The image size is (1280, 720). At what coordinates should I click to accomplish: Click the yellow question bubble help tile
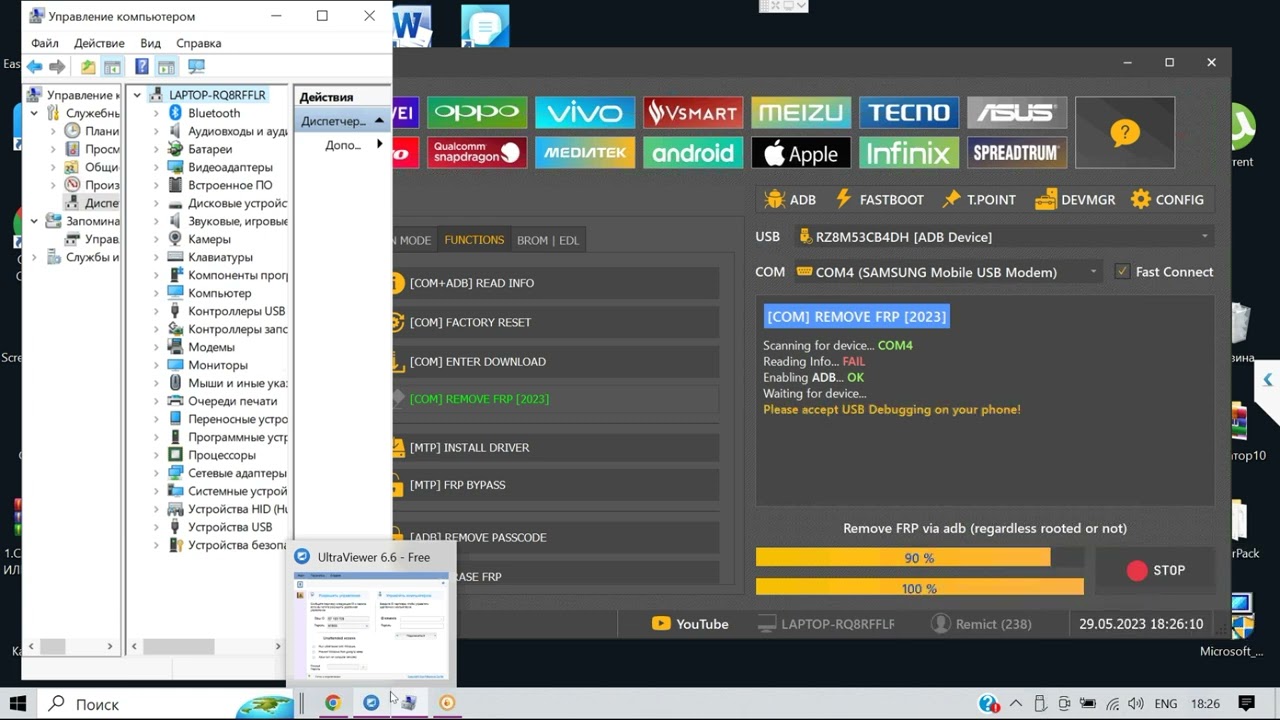tap(1125, 132)
